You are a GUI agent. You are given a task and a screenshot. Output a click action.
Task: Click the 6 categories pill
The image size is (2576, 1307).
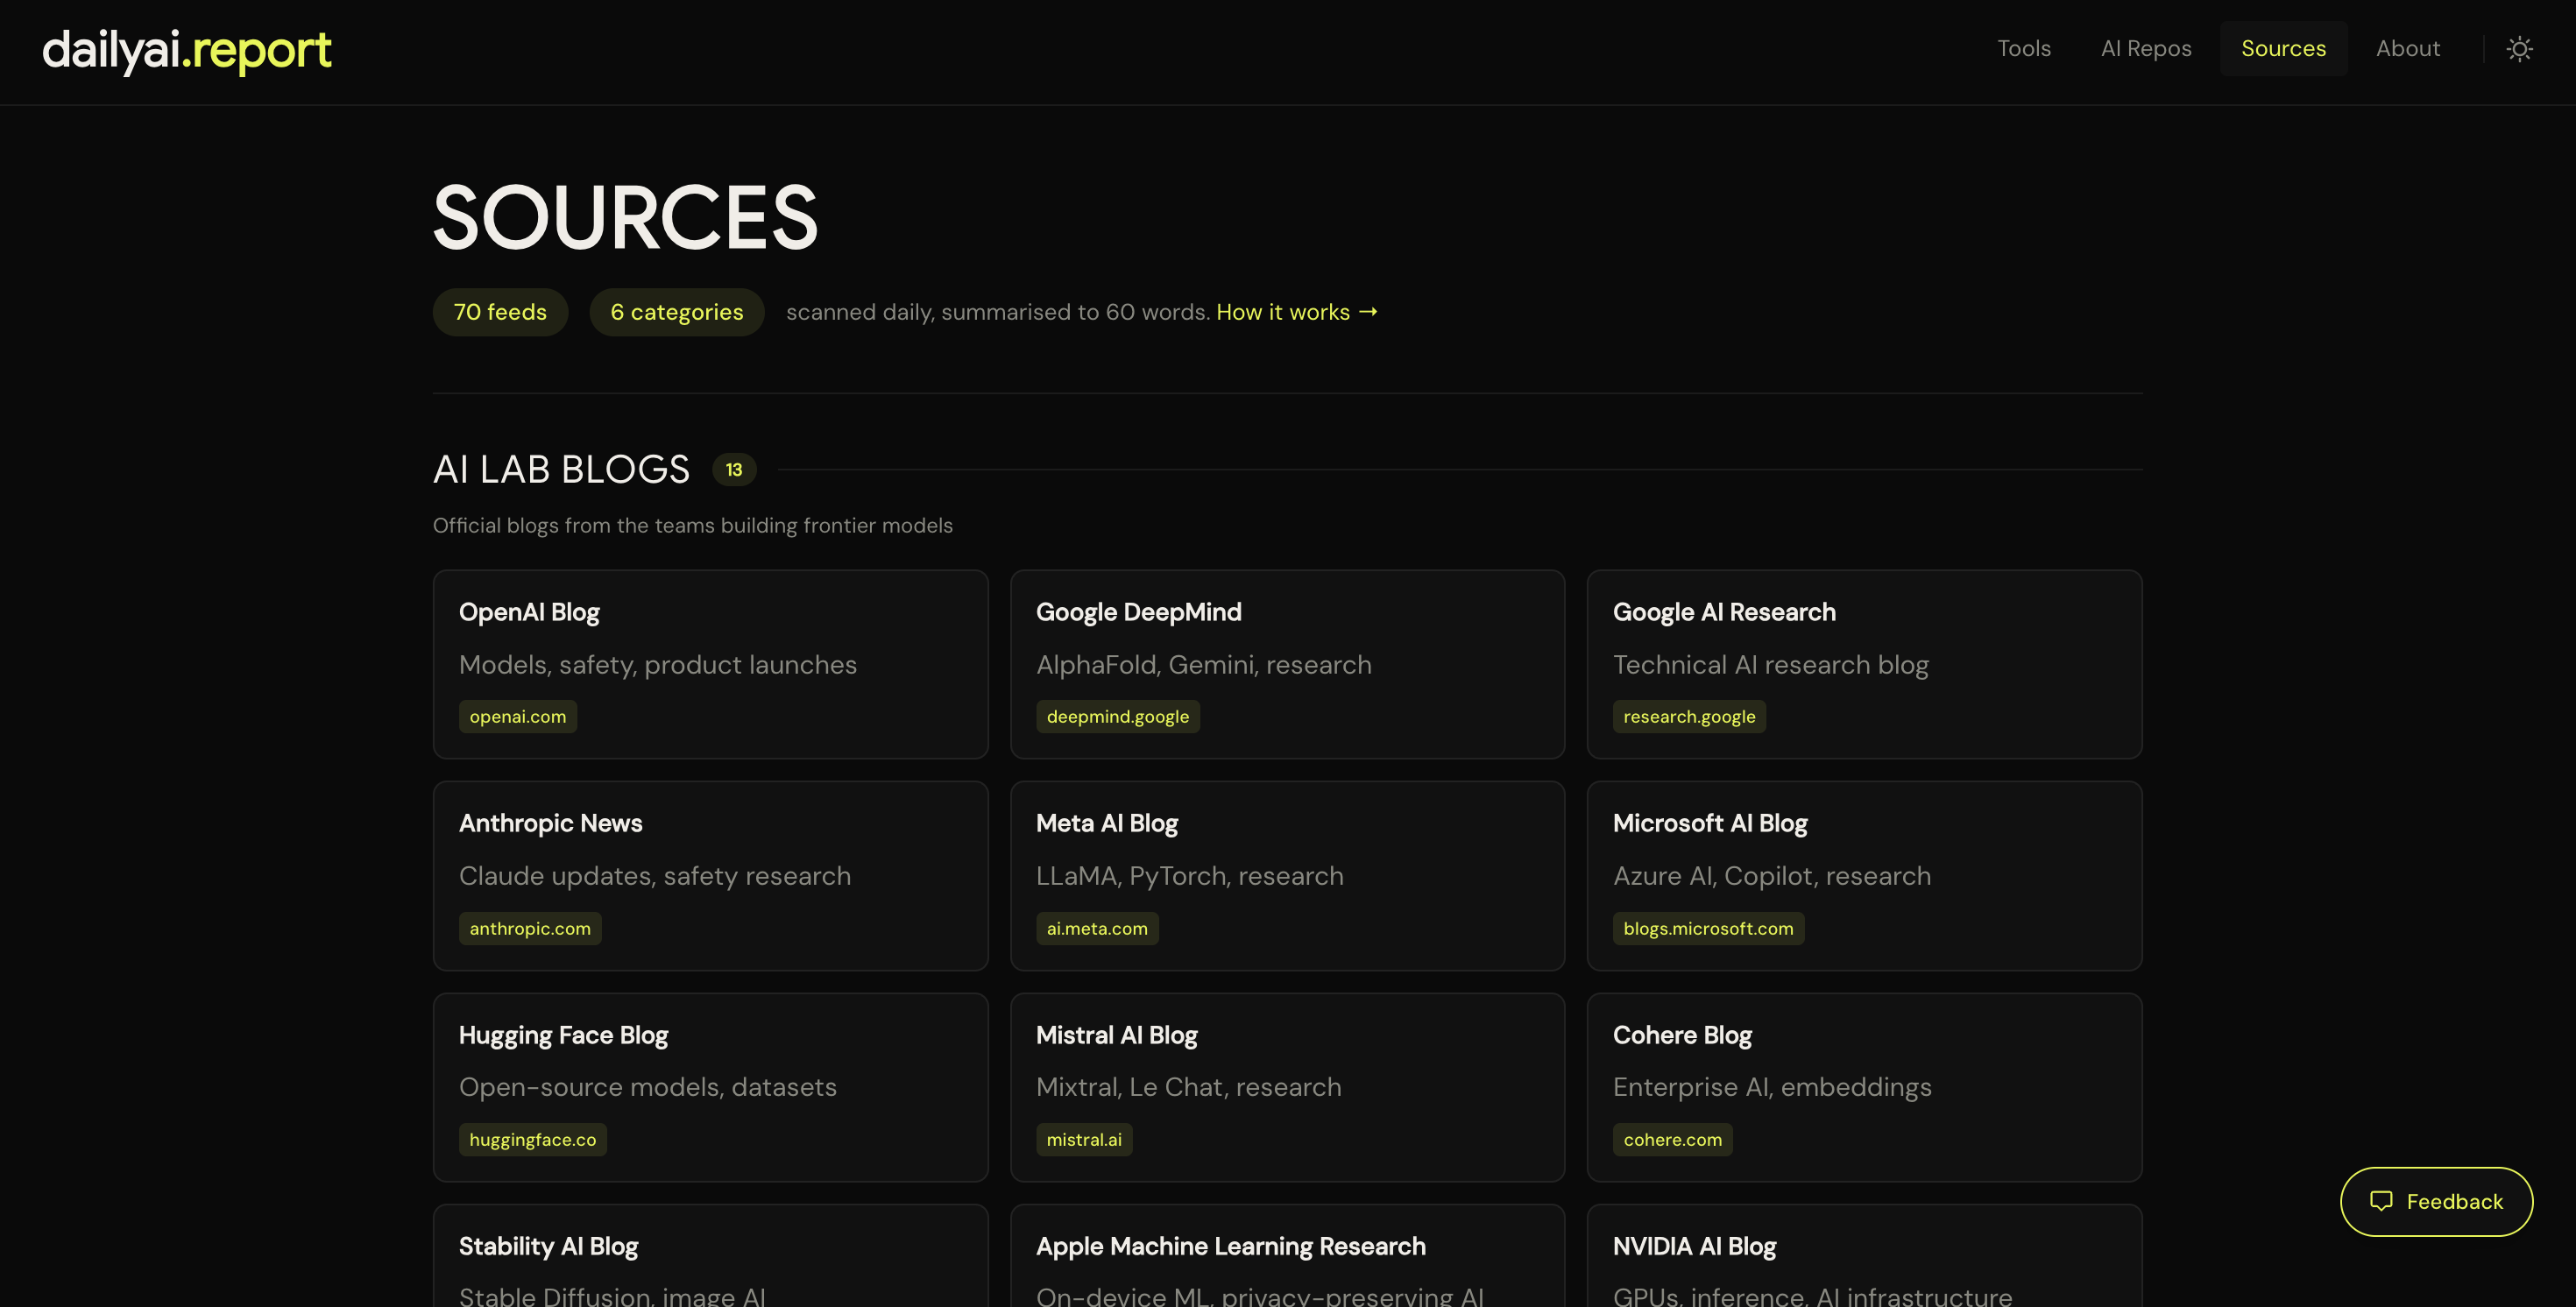(676, 312)
